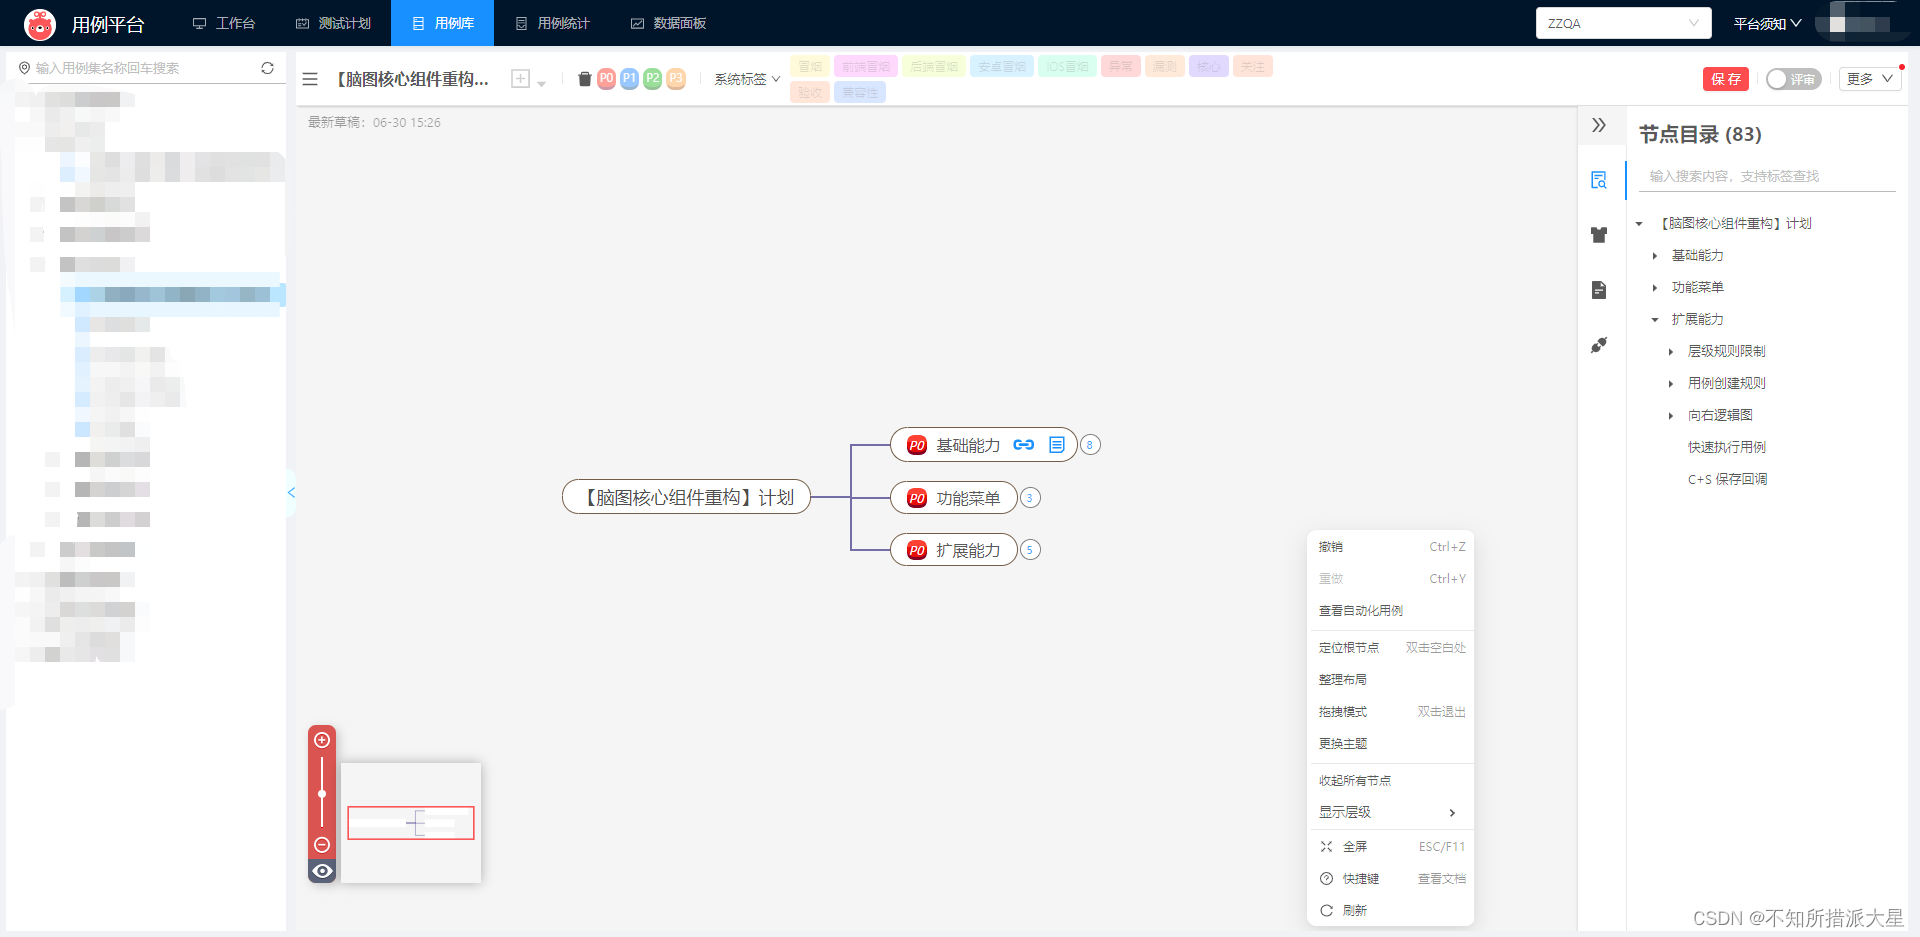
Task: Set priority with the blue P1 badge
Action: tap(629, 78)
